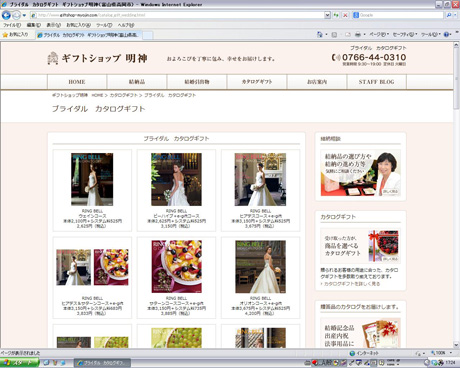Click the breadcrumb HOME link

97,95
